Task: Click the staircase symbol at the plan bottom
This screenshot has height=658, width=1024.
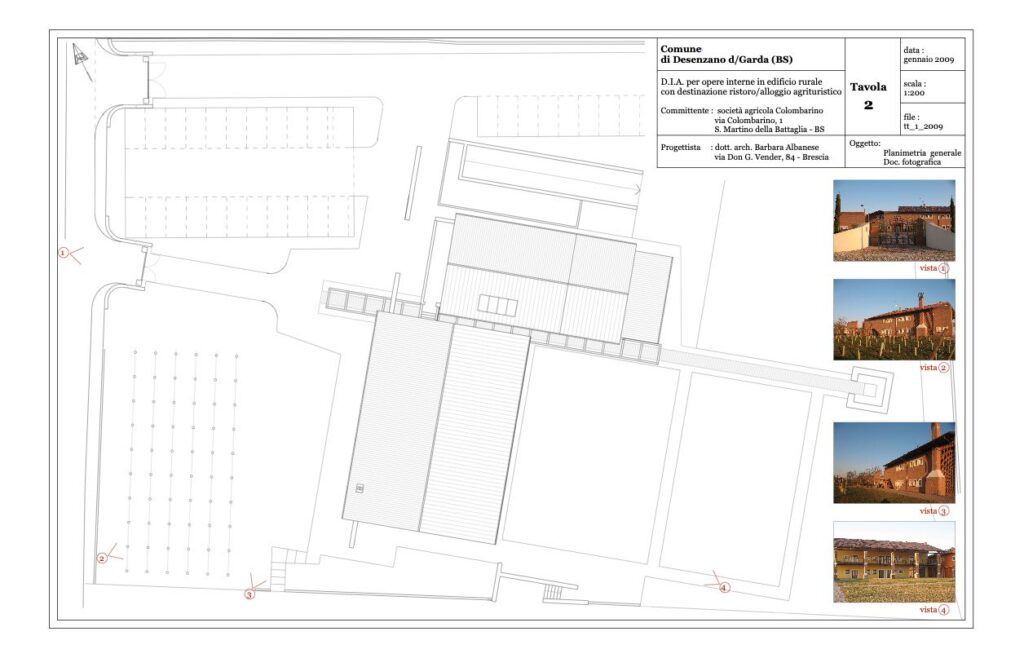Action: coord(553,593)
